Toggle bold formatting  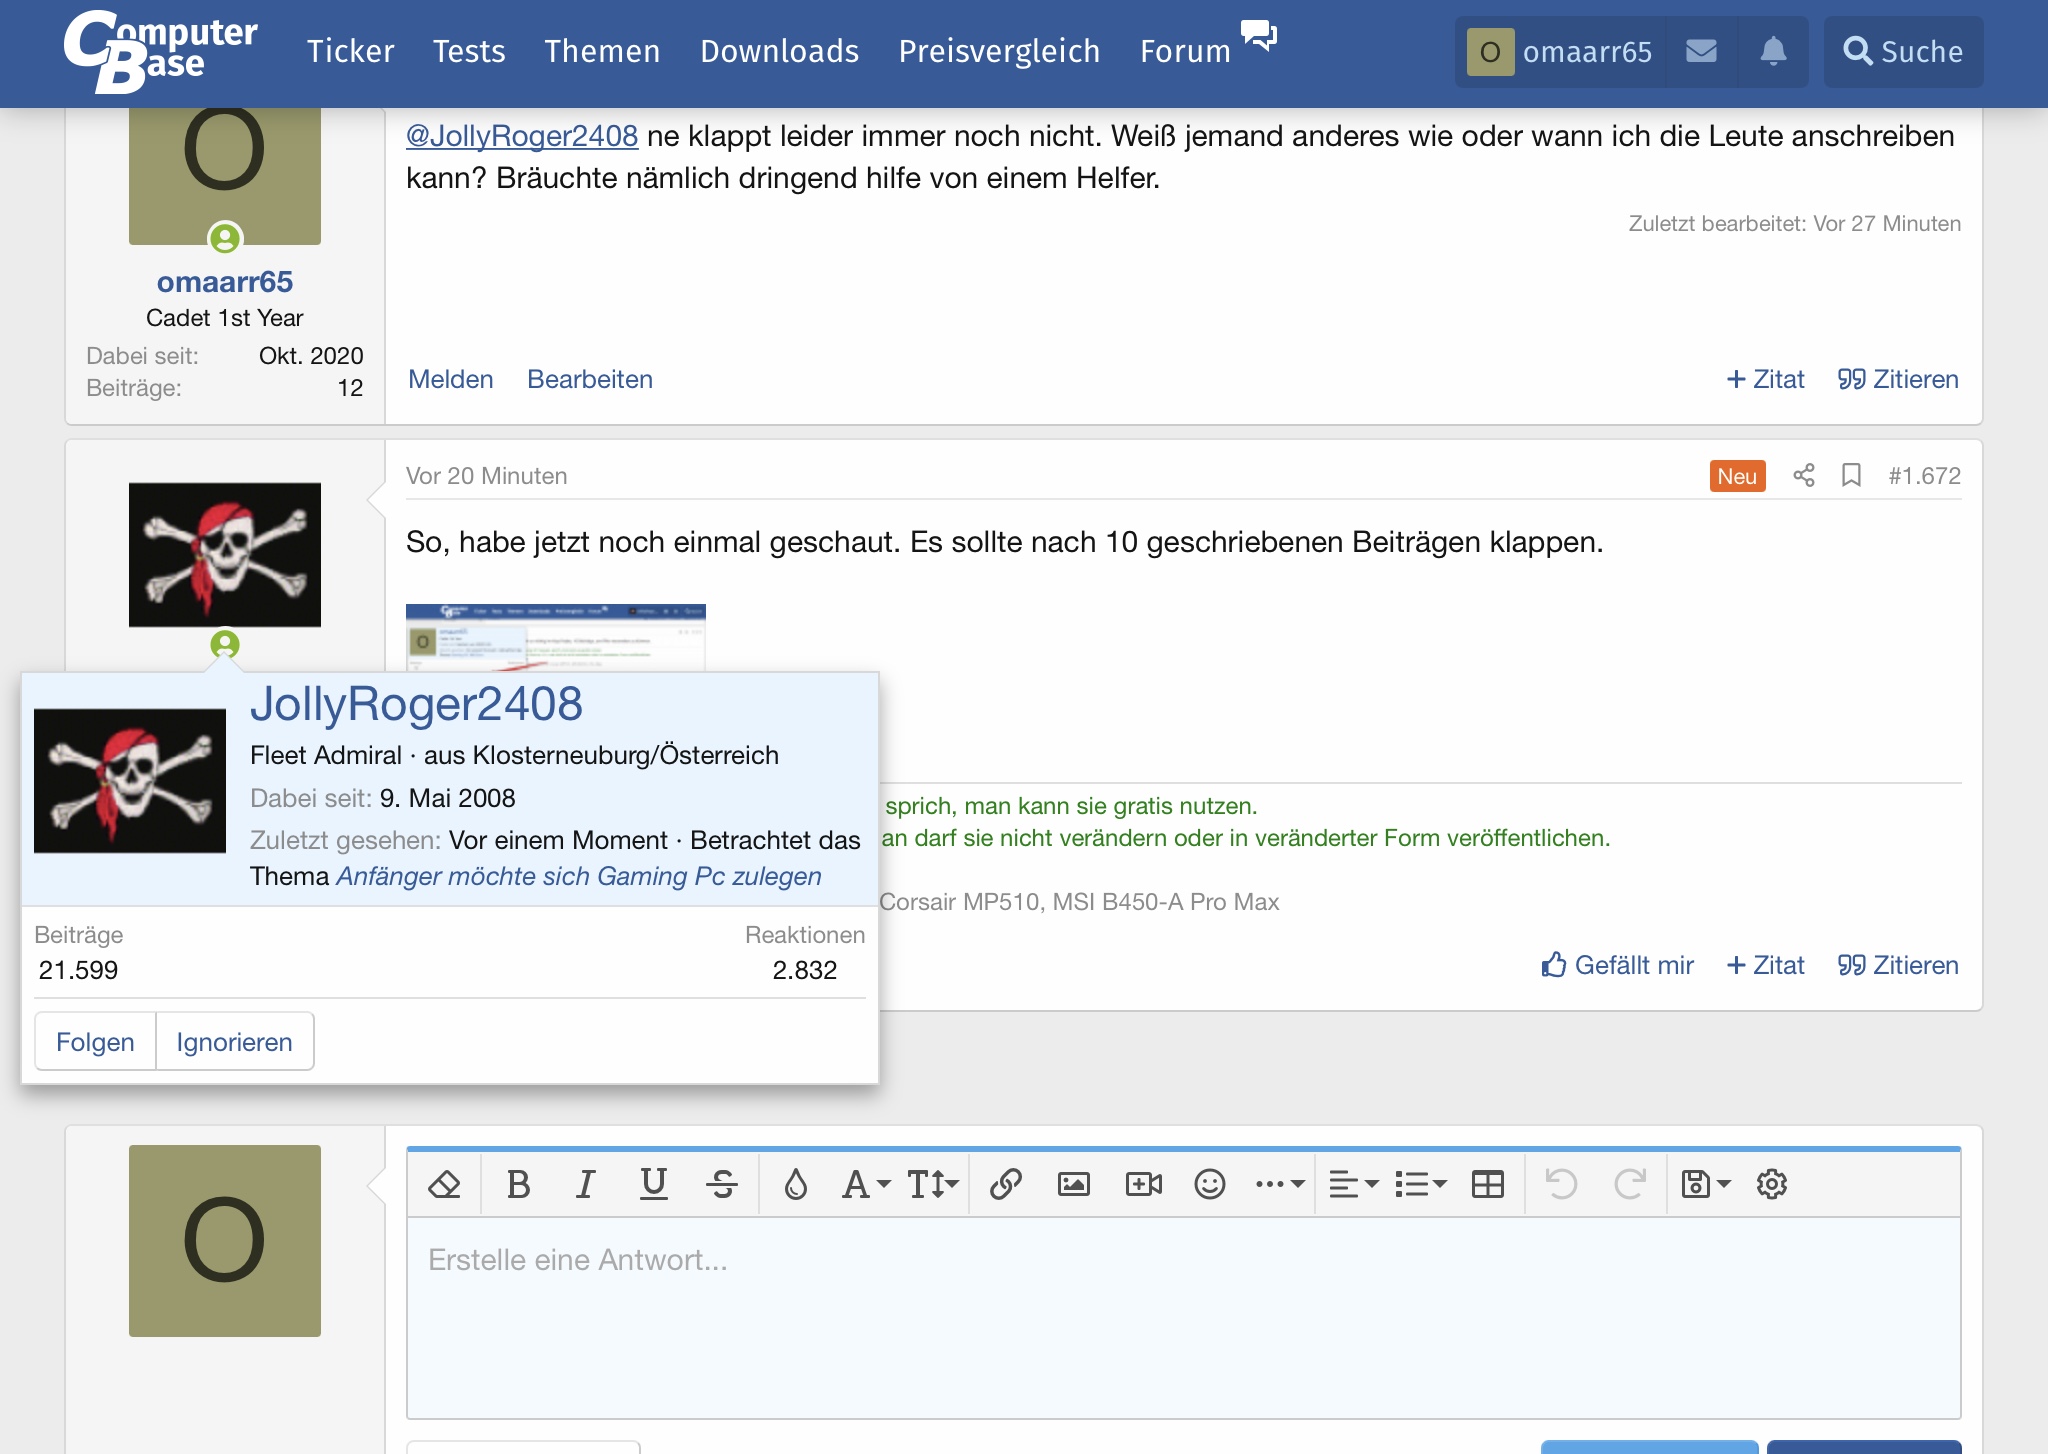click(x=518, y=1184)
